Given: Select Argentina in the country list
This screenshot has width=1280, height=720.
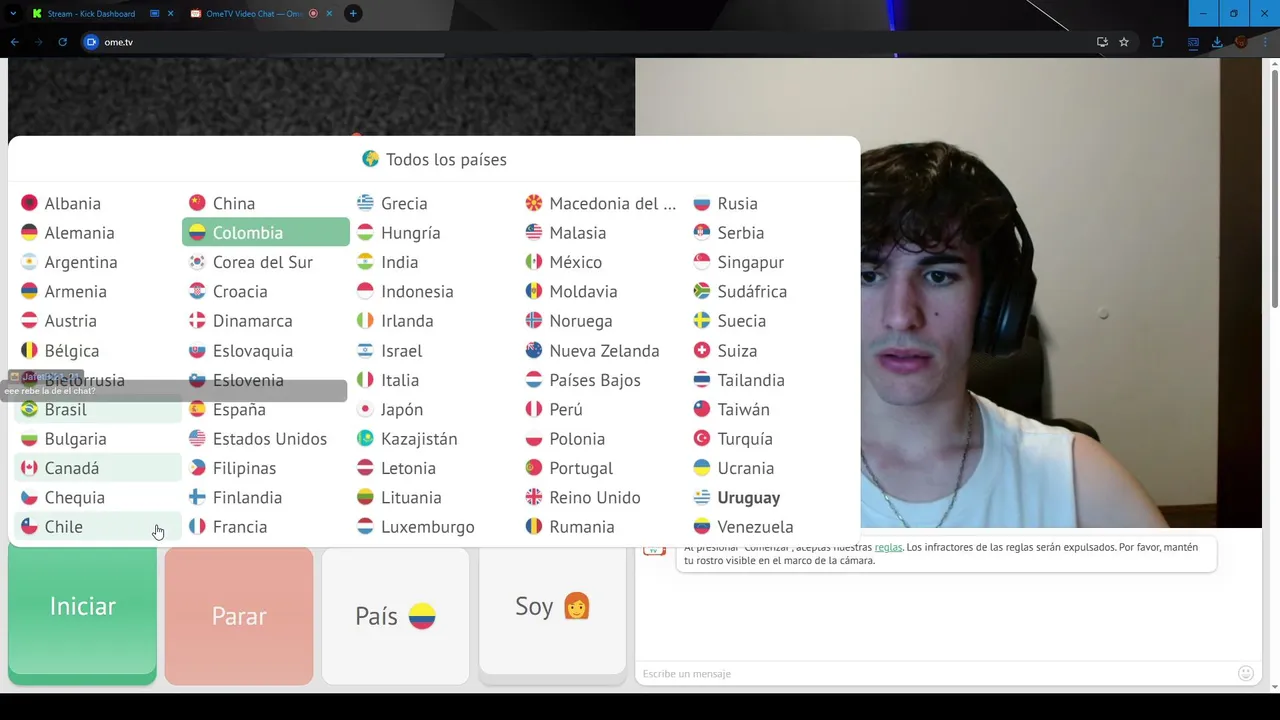Looking at the screenshot, I should point(97,262).
